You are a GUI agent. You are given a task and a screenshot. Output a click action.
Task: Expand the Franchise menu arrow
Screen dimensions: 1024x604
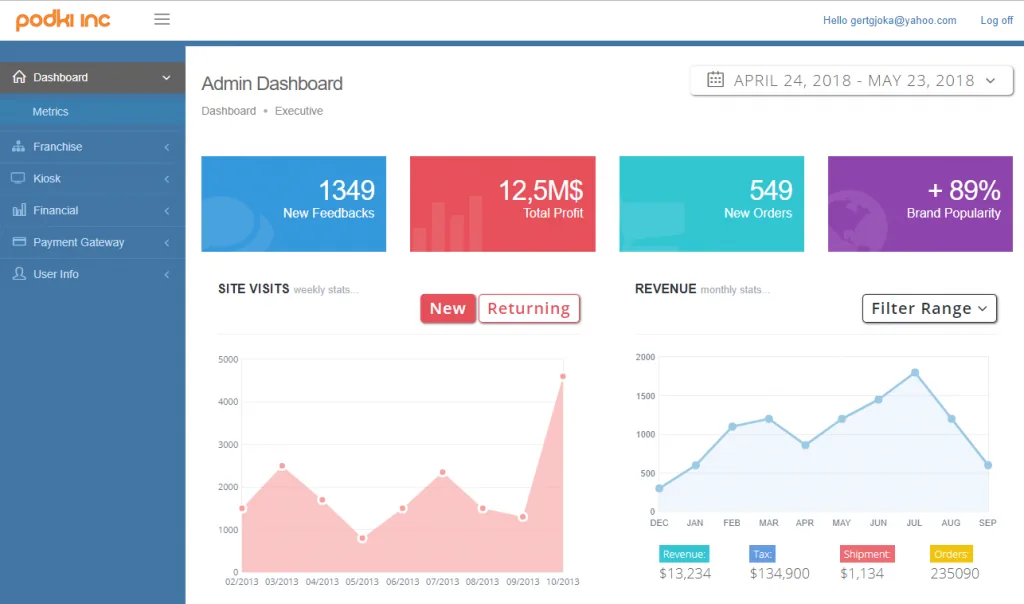click(167, 147)
